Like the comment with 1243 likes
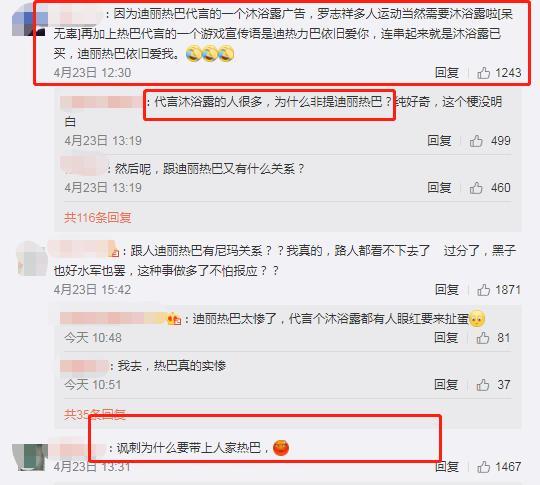540x485 pixels. (x=484, y=73)
